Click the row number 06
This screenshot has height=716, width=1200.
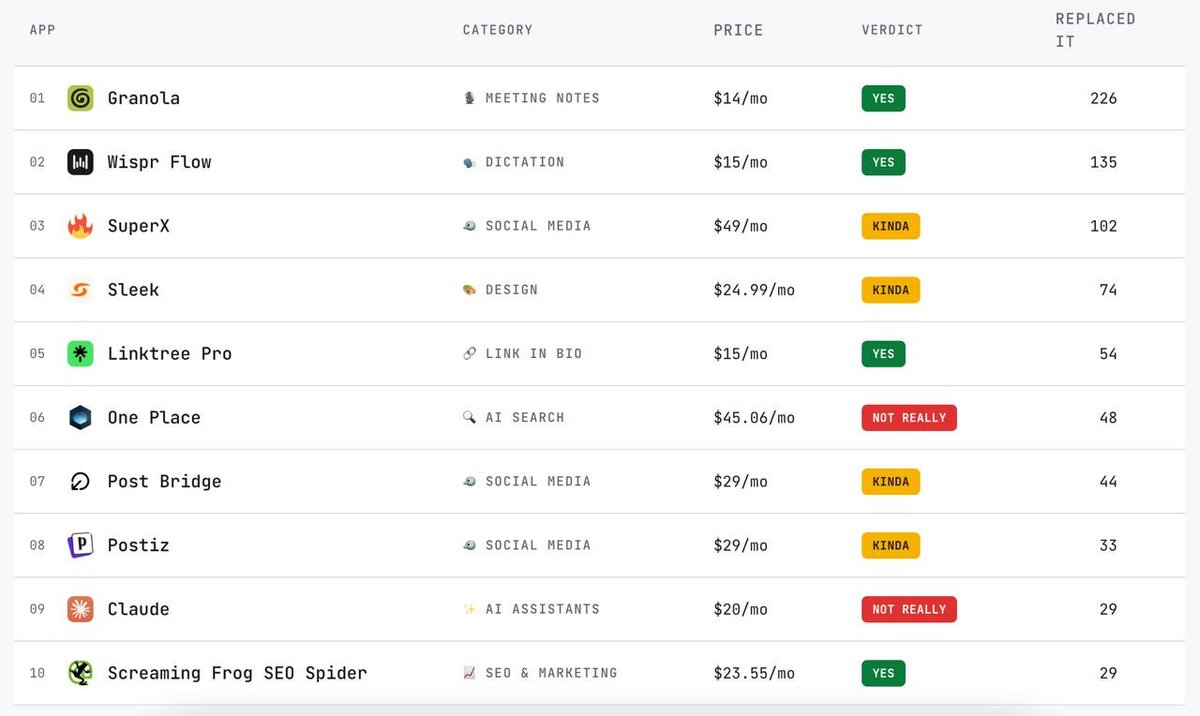37,418
